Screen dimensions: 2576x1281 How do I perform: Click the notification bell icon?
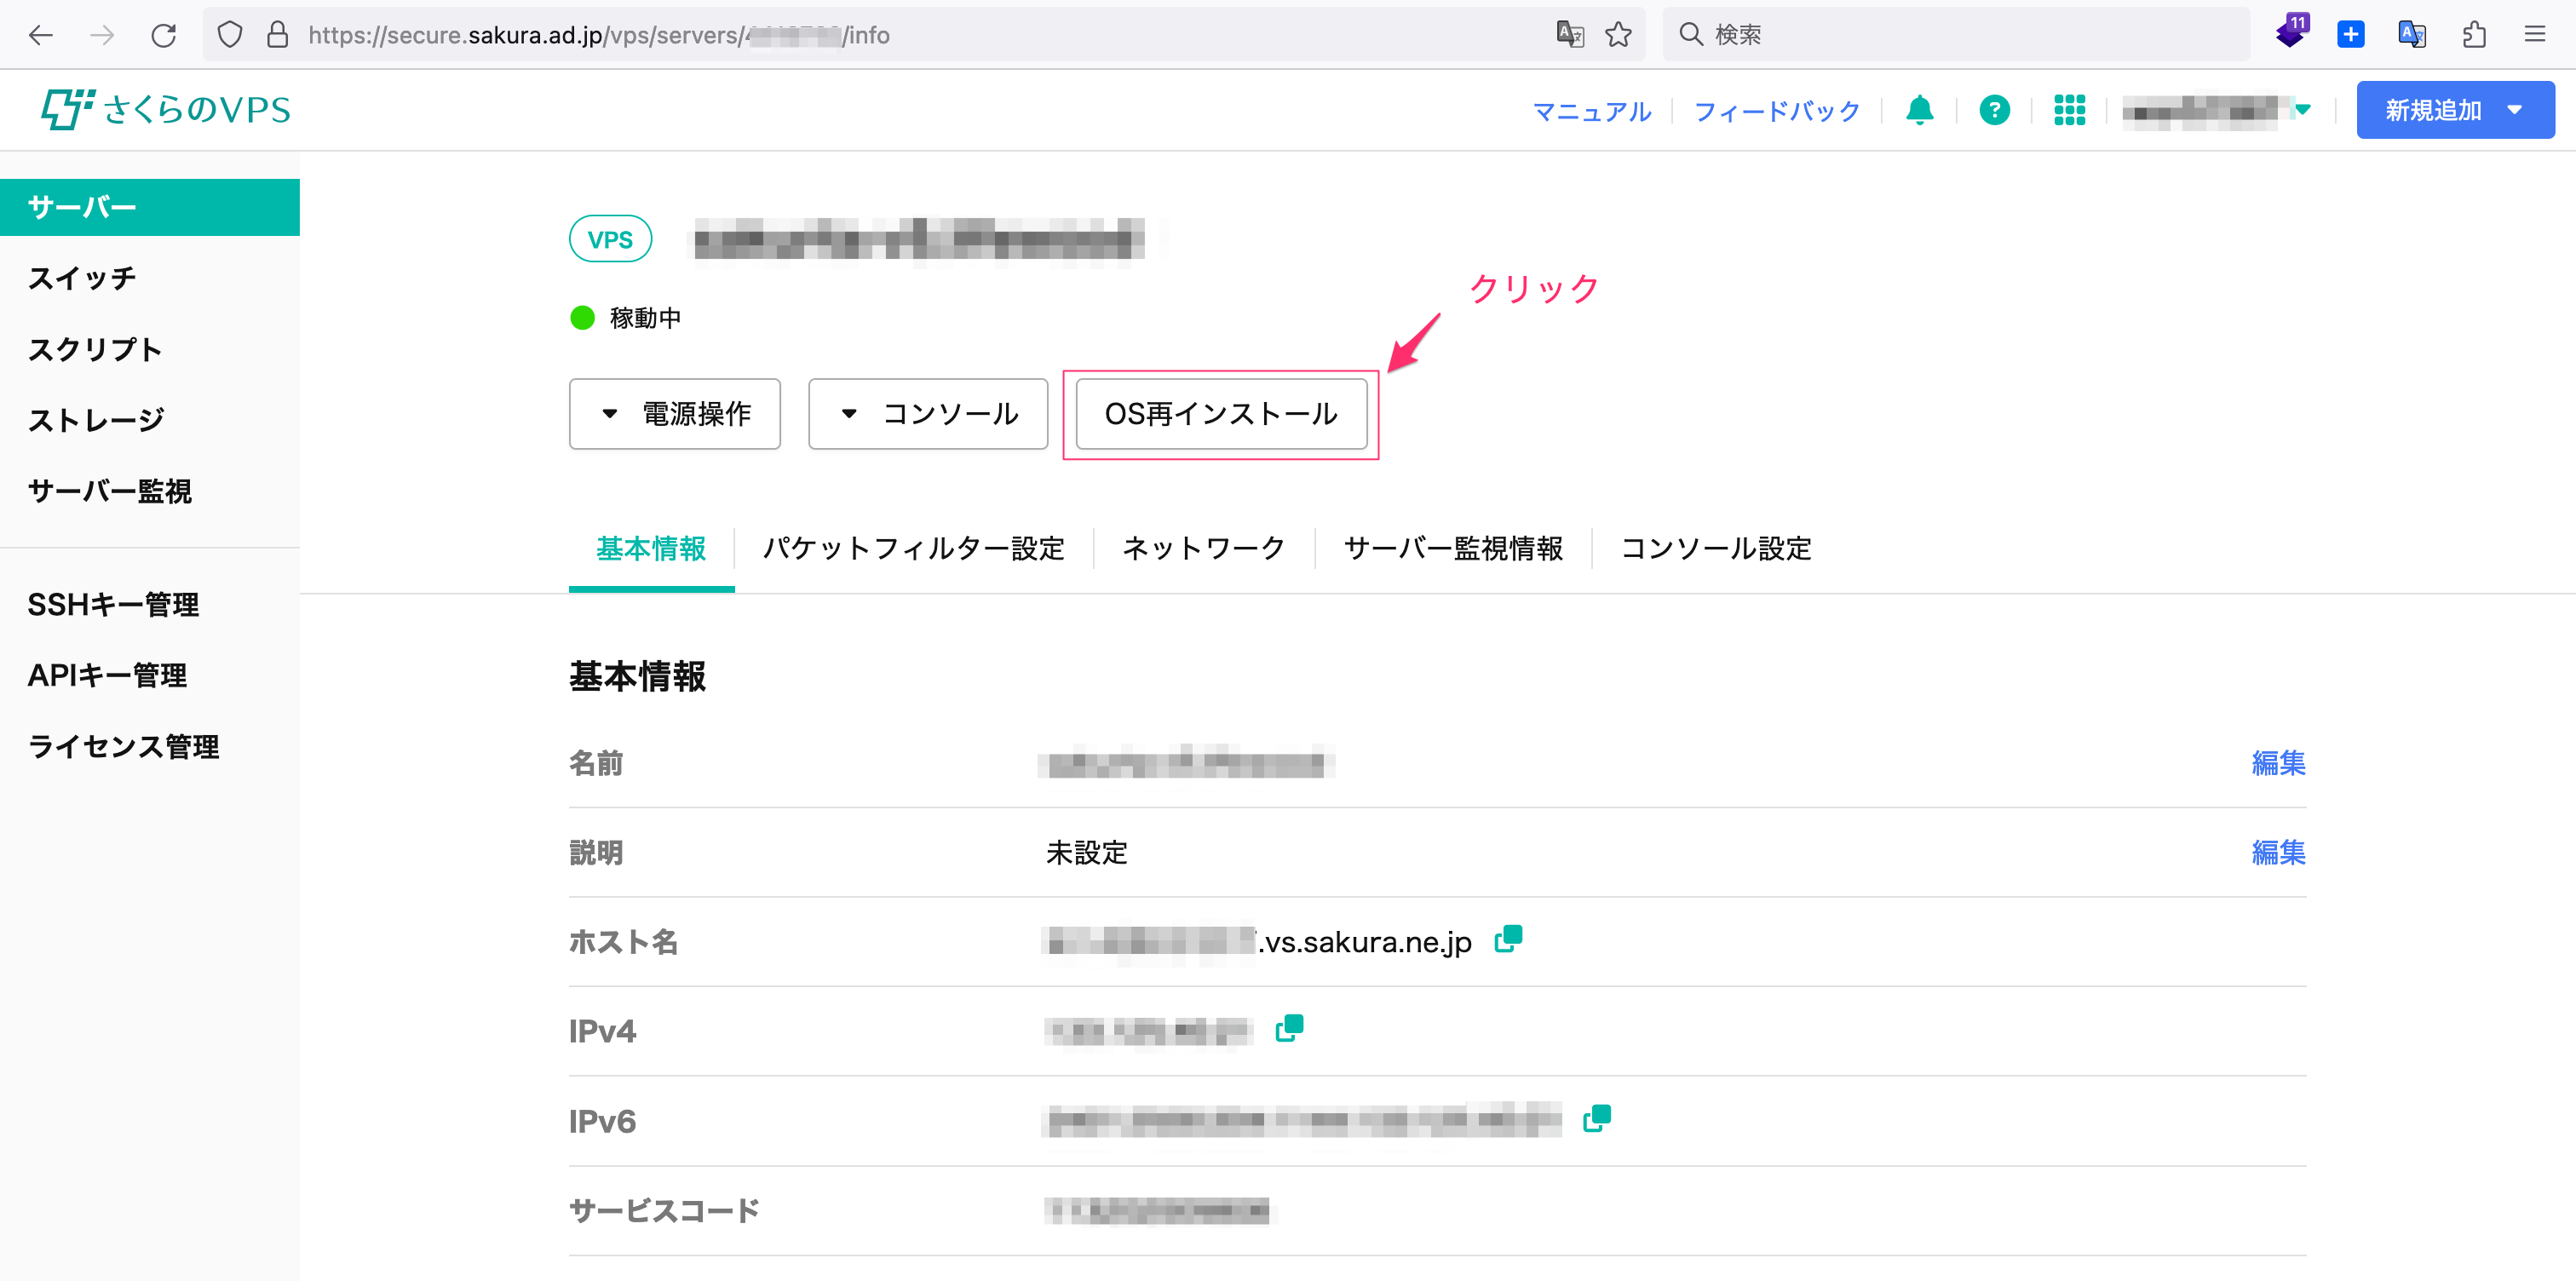(x=1918, y=110)
